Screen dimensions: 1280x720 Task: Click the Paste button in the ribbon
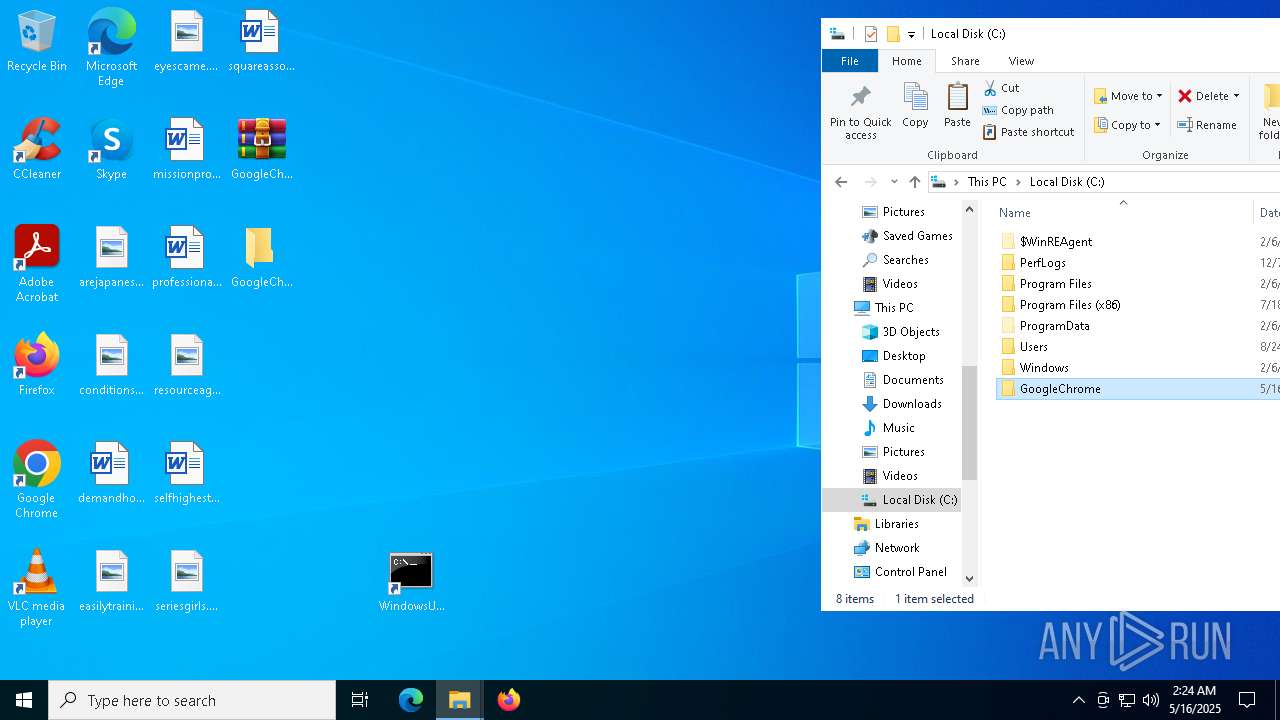click(957, 106)
